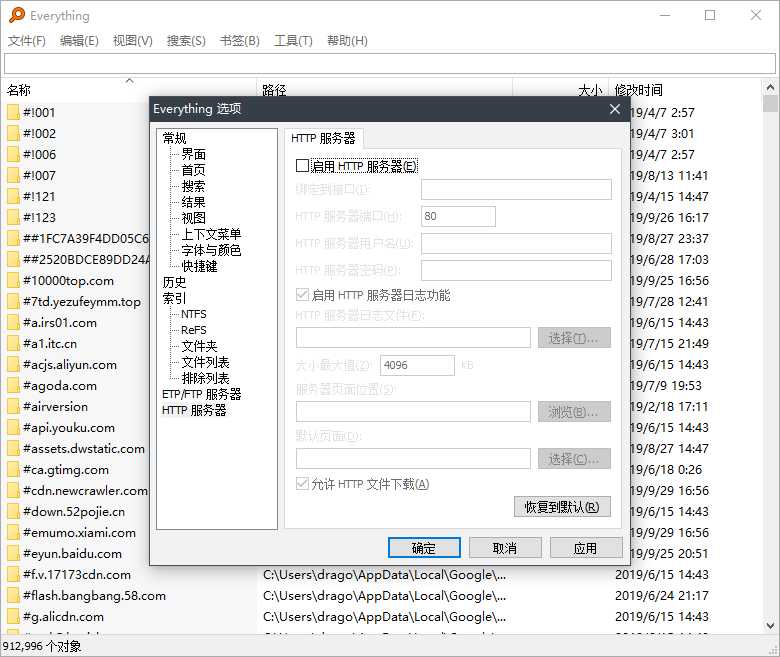Open the 帮助(H) menu
This screenshot has height=657, width=780.
pyautogui.click(x=347, y=41)
